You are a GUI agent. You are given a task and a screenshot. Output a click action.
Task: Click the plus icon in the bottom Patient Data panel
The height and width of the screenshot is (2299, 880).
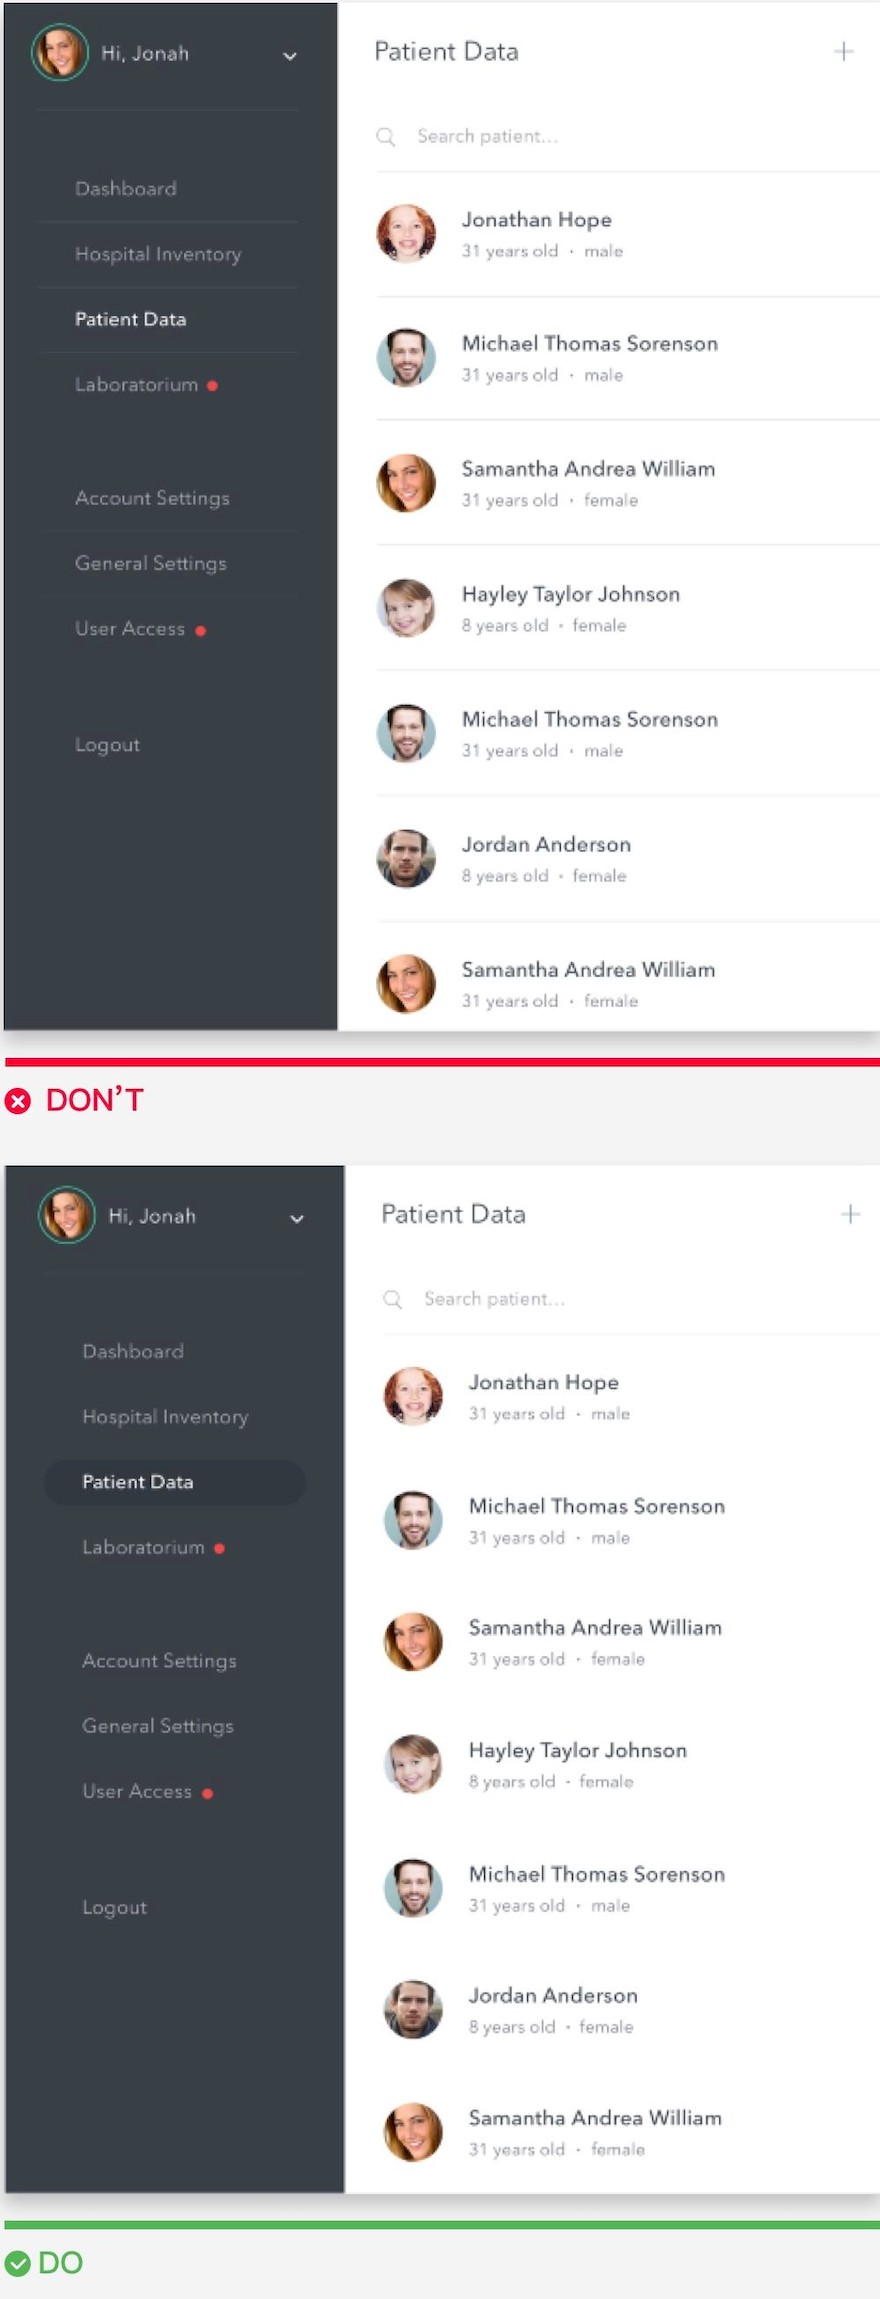point(850,1214)
